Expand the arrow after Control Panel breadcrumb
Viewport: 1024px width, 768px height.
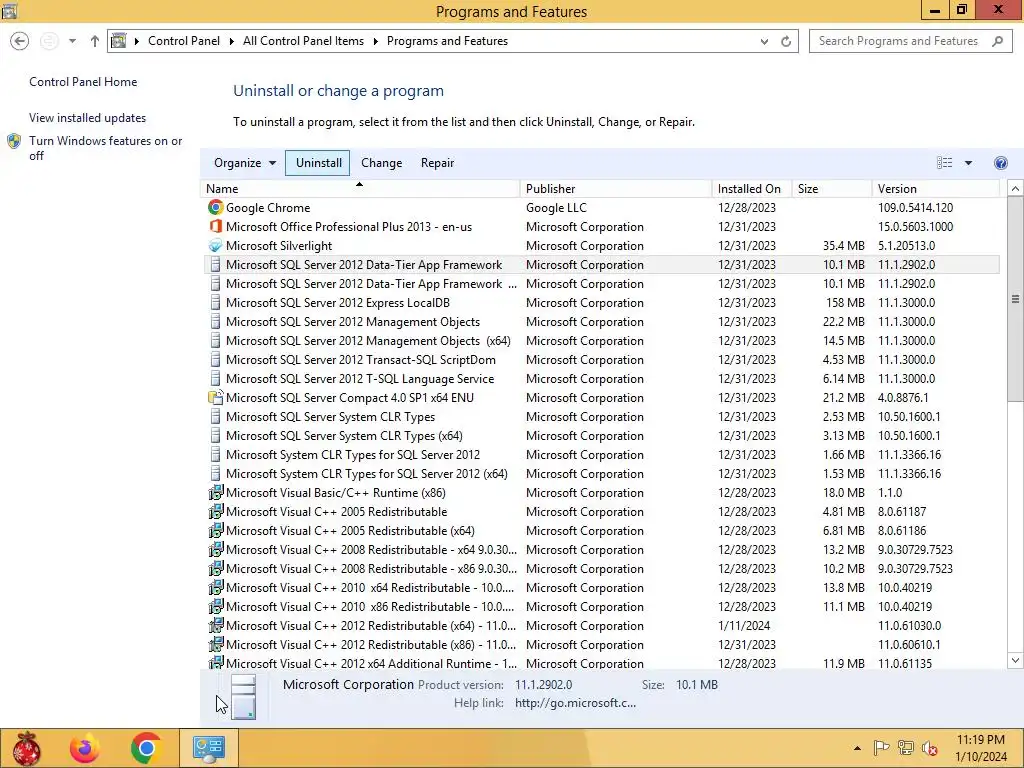232,41
